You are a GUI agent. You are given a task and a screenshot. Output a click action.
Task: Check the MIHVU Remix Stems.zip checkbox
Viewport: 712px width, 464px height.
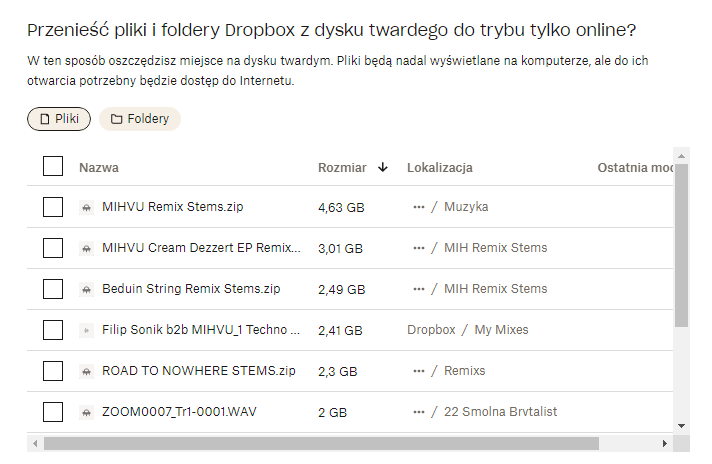tap(53, 207)
